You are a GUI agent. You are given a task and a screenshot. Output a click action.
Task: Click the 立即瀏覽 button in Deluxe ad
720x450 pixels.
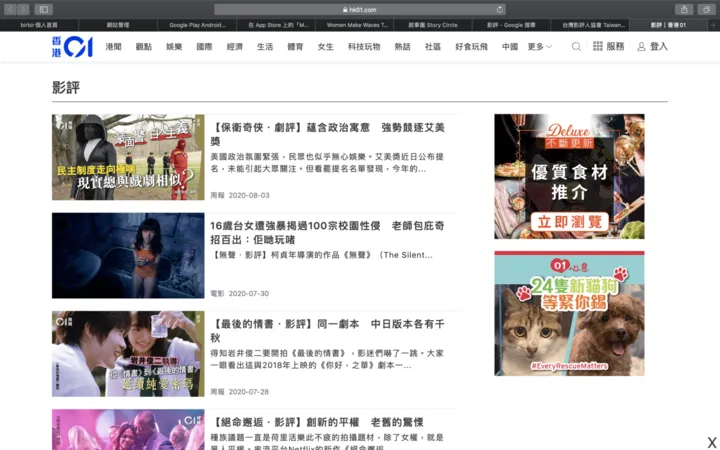pos(569,221)
